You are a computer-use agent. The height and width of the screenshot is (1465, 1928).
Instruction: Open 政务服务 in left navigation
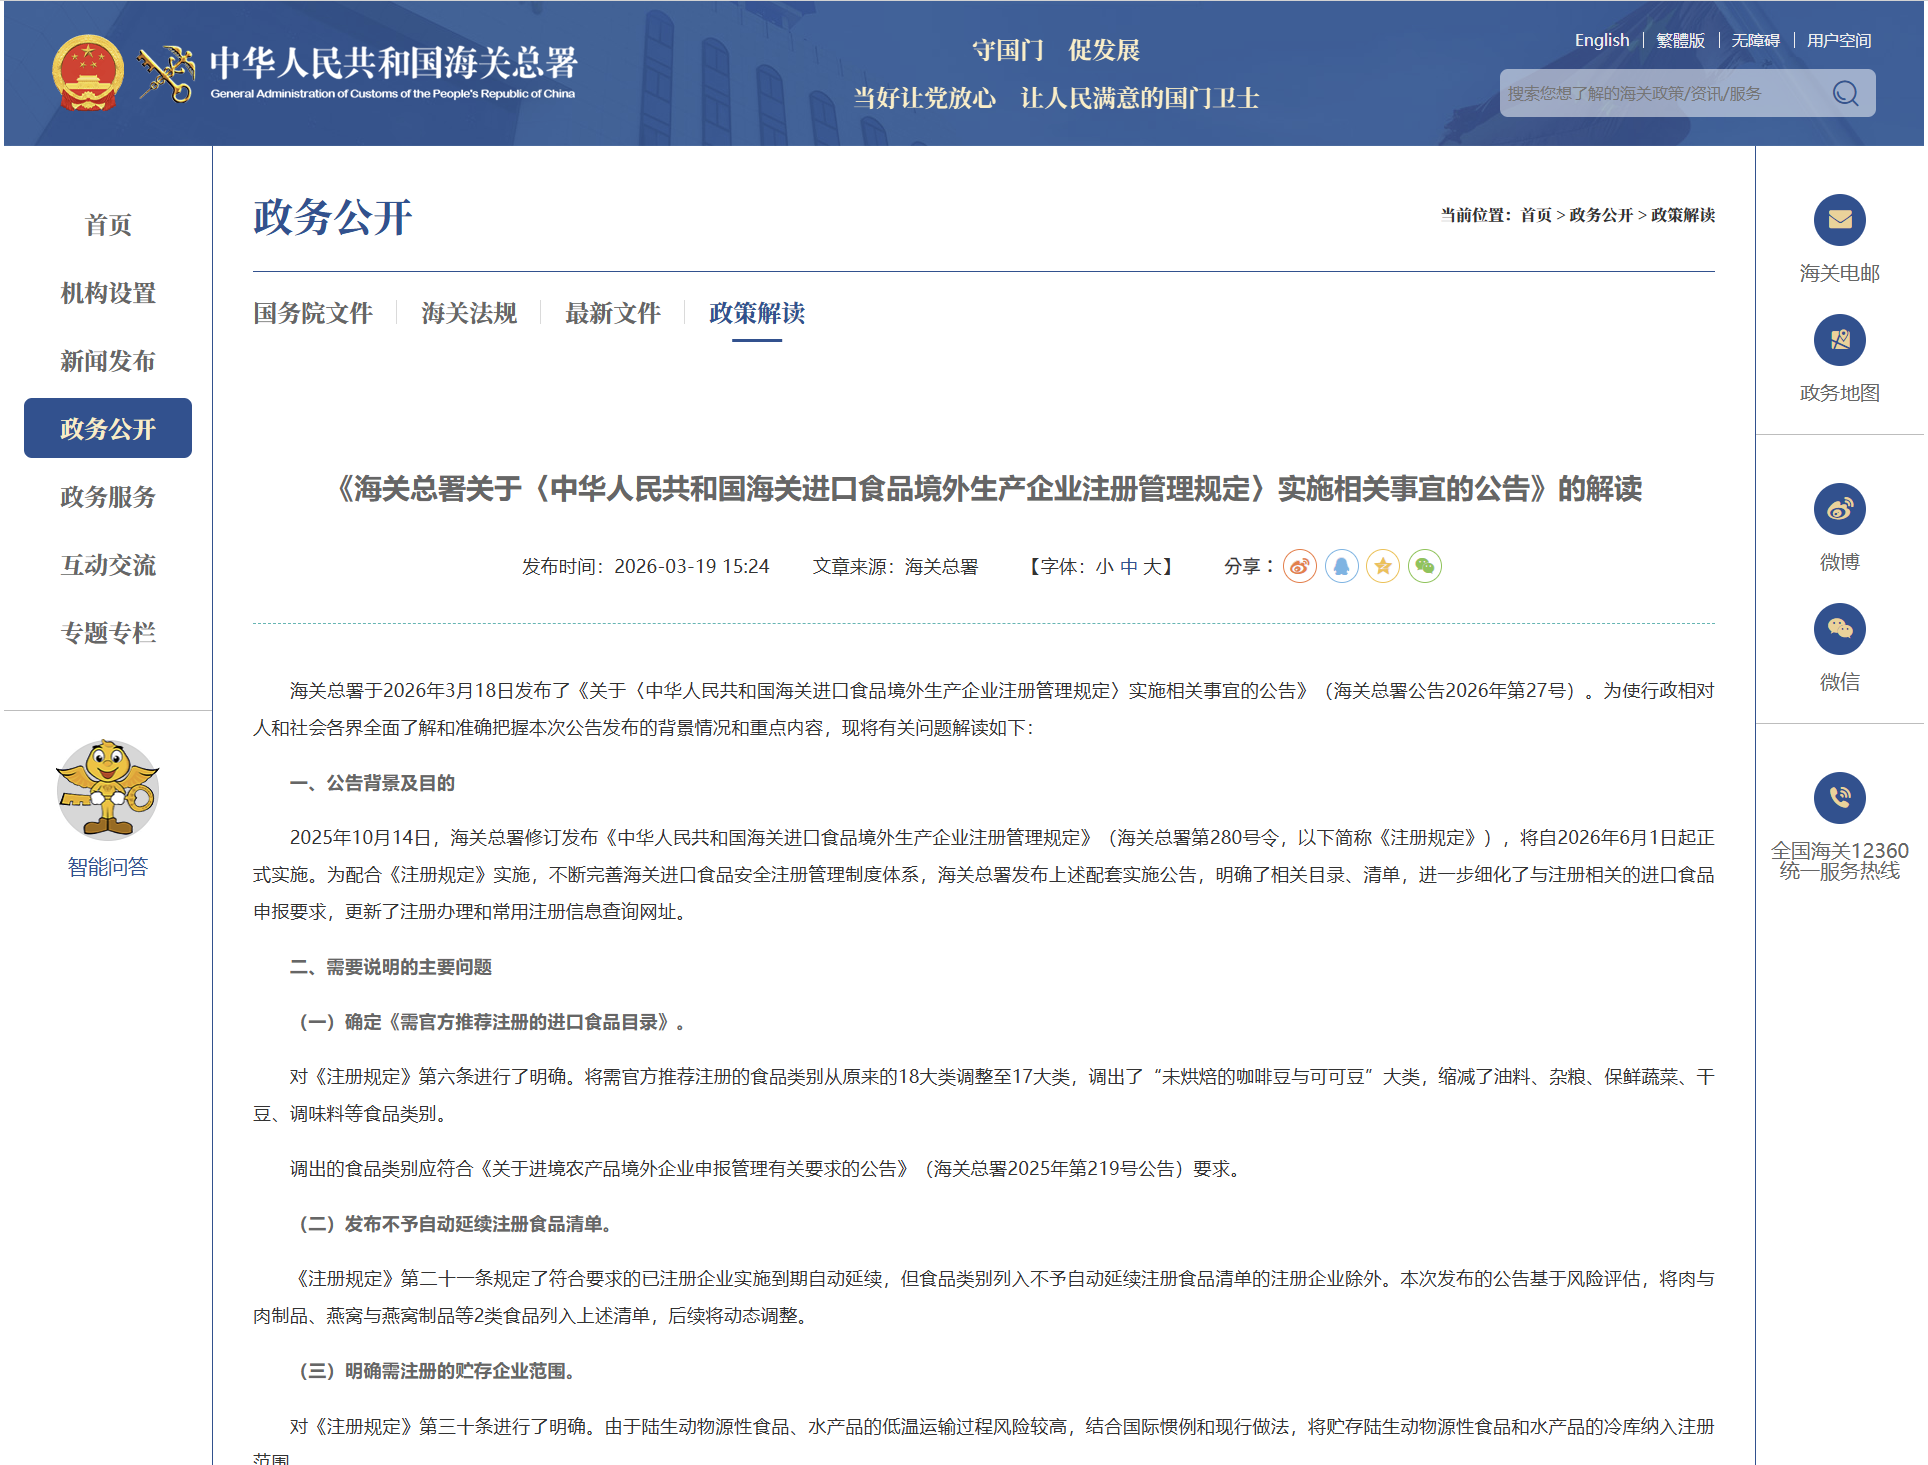[108, 497]
